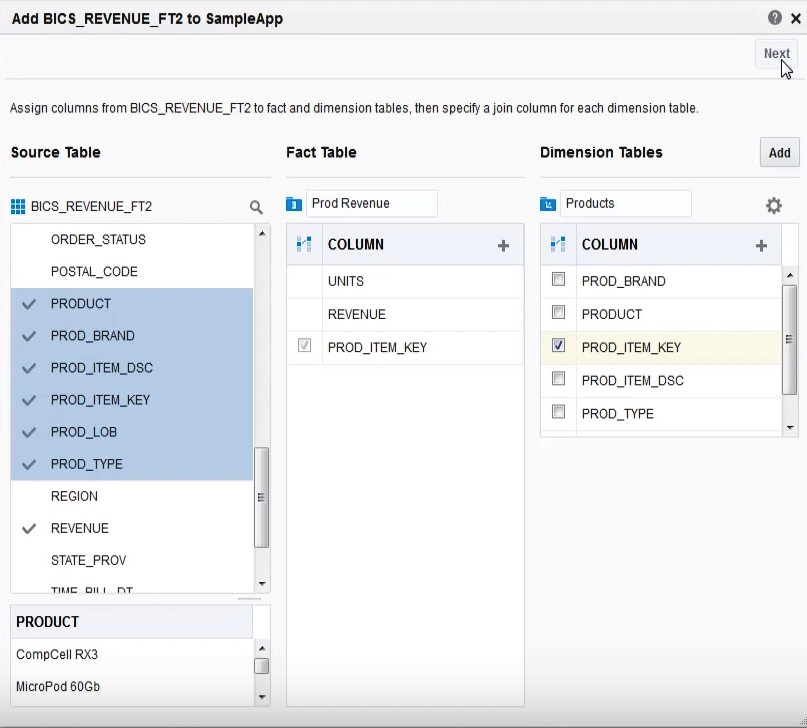Click the scrollbar down arrow of the source list

pos(261,583)
